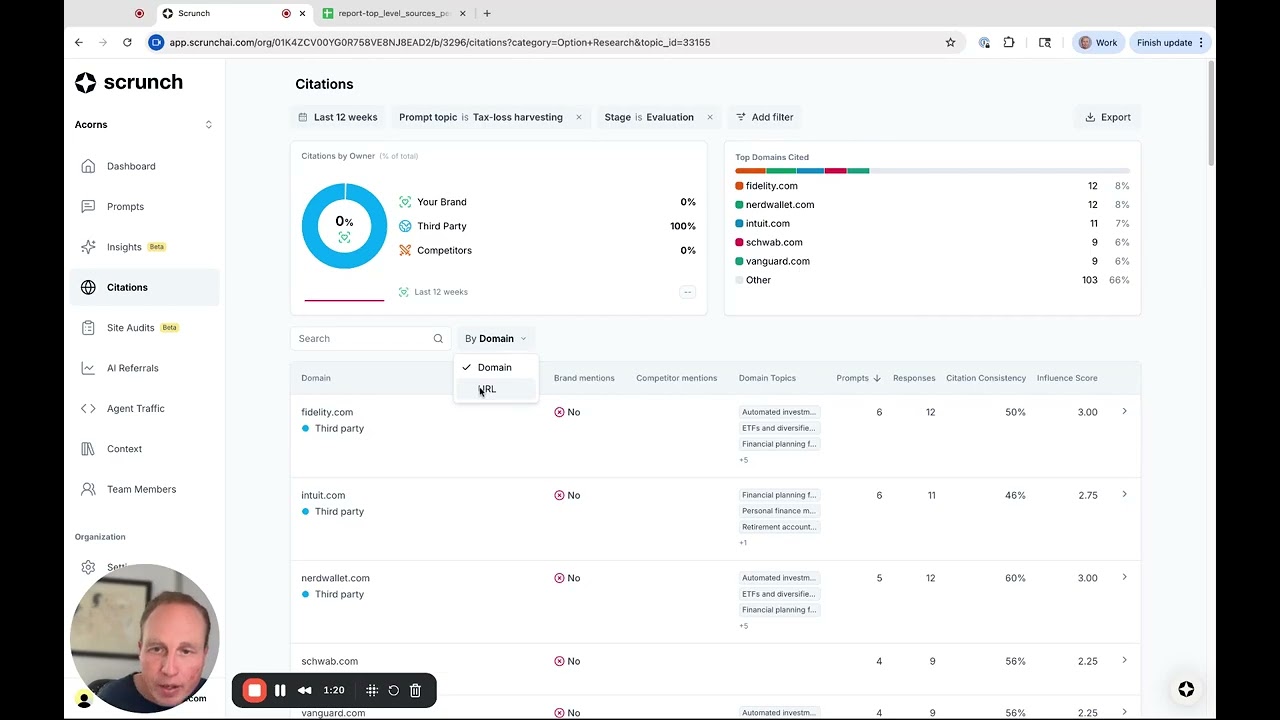Click the search magnifier icon
The image size is (1280, 720).
[x=438, y=338]
